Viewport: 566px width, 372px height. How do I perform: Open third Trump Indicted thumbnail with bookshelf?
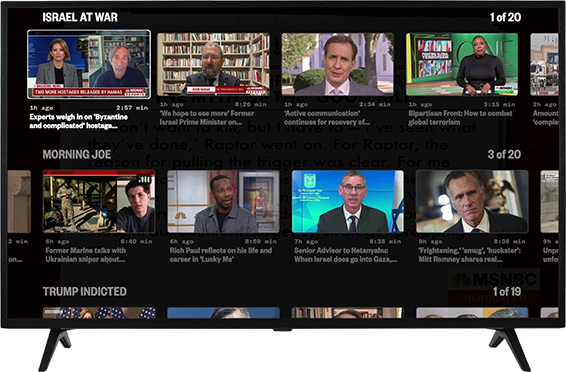tap(347, 313)
